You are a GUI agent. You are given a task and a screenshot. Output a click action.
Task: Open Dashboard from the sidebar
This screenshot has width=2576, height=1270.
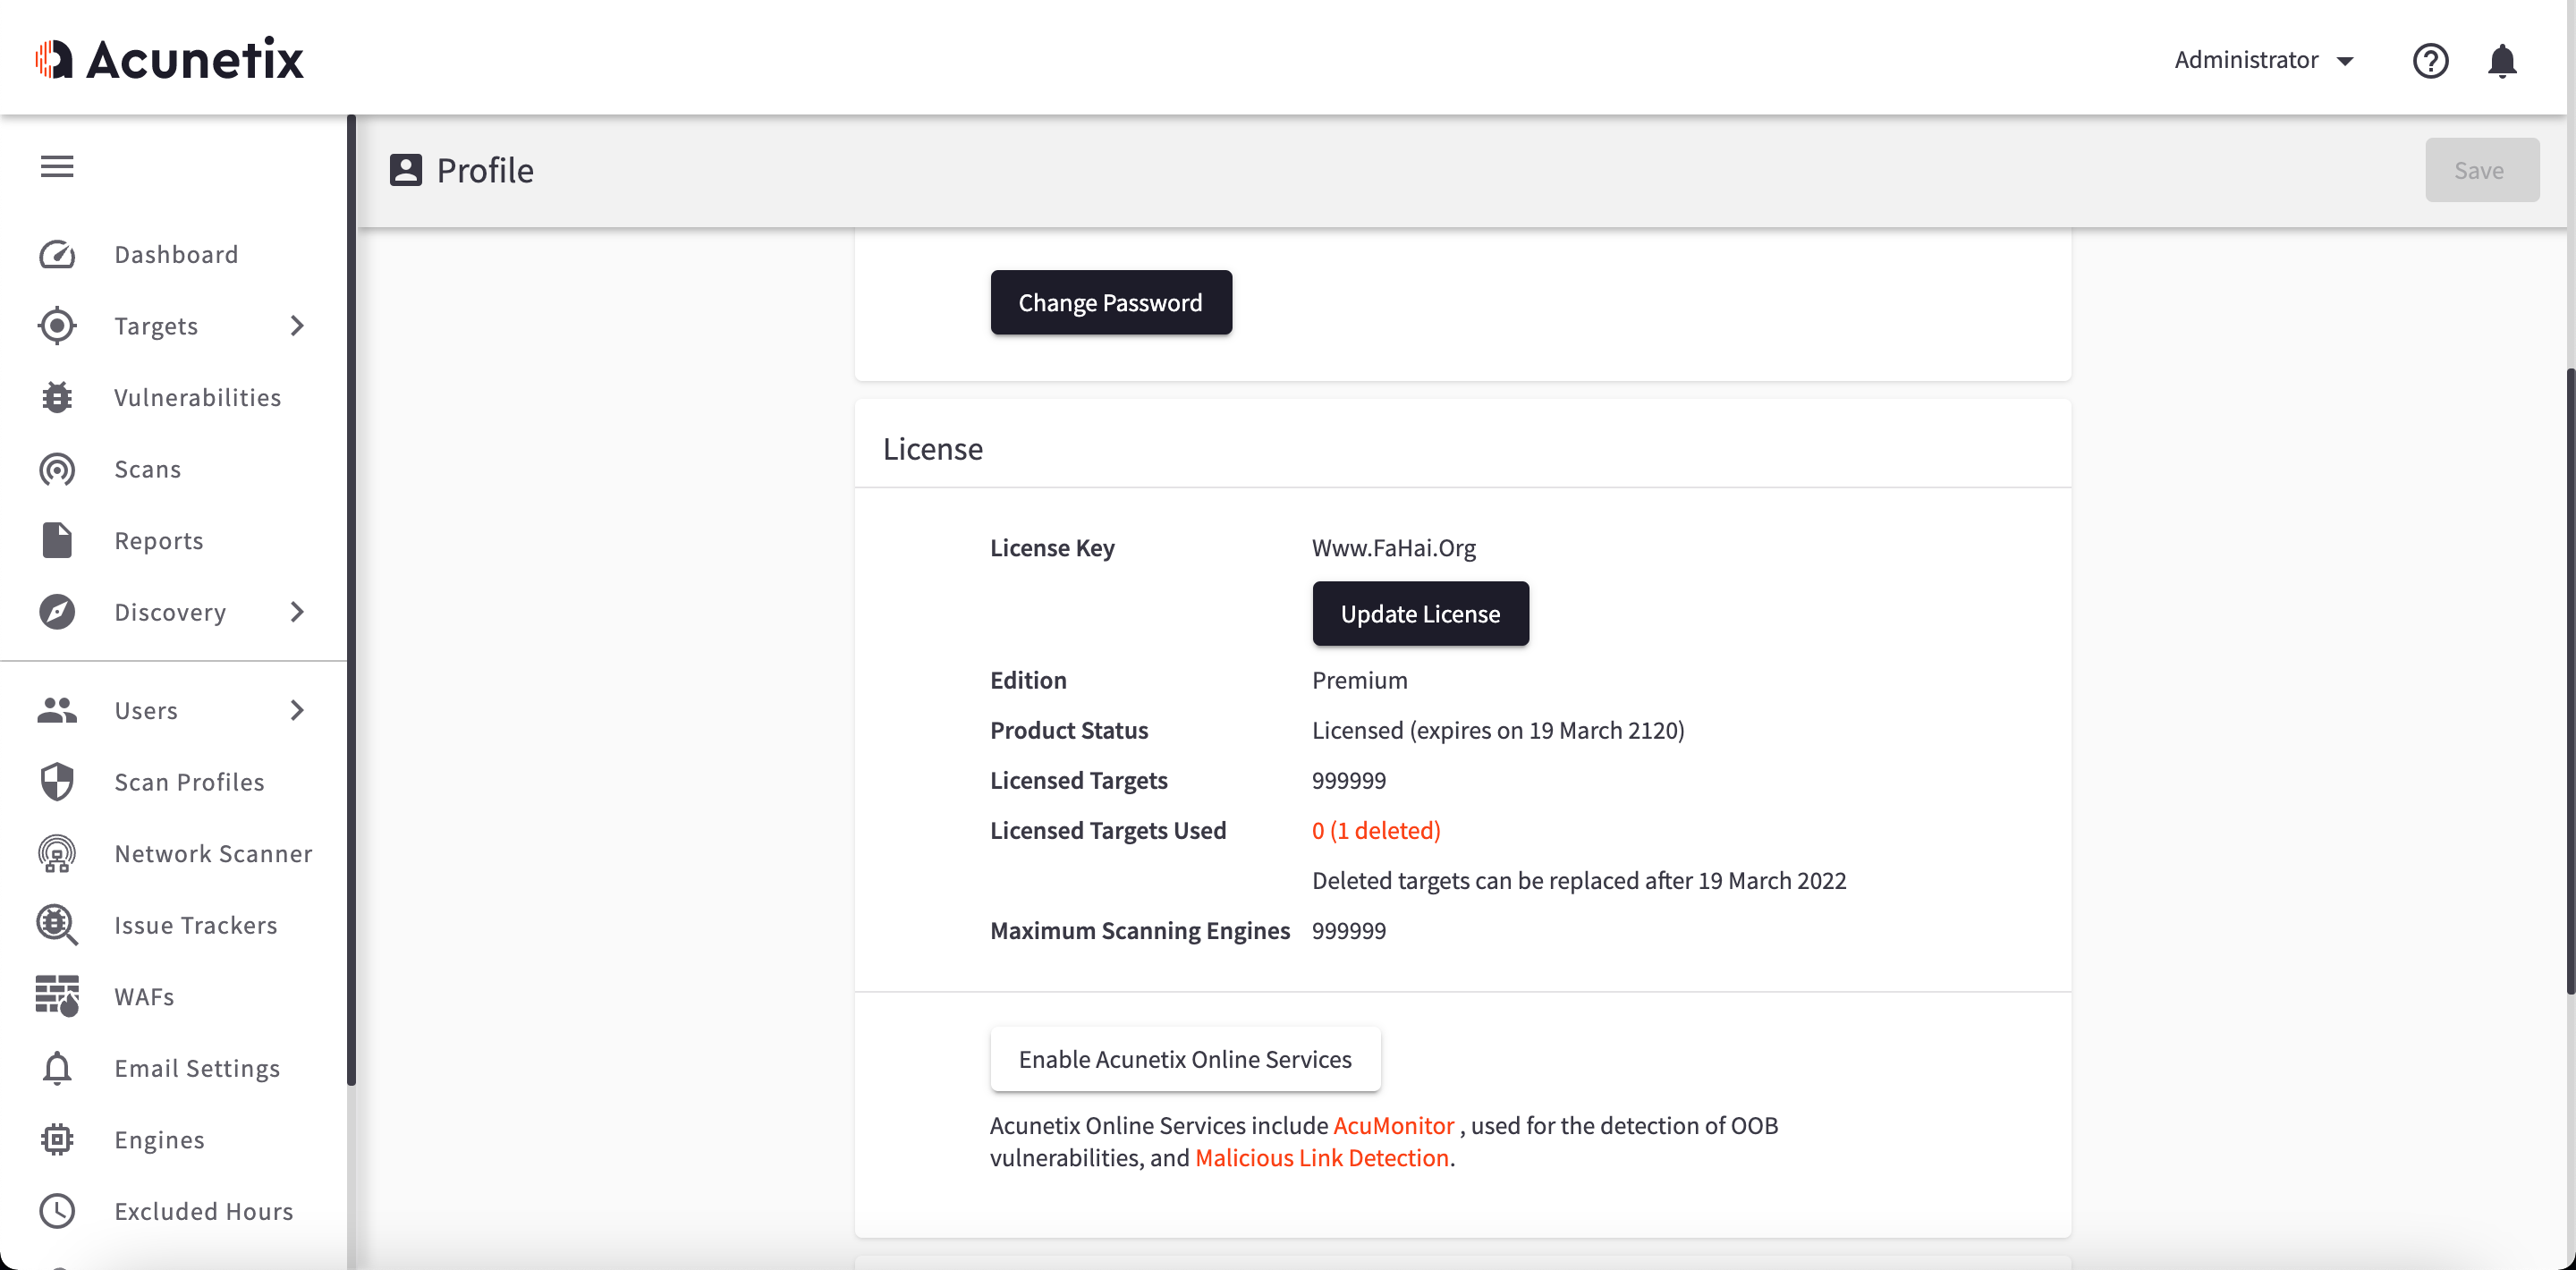pyautogui.click(x=176, y=254)
